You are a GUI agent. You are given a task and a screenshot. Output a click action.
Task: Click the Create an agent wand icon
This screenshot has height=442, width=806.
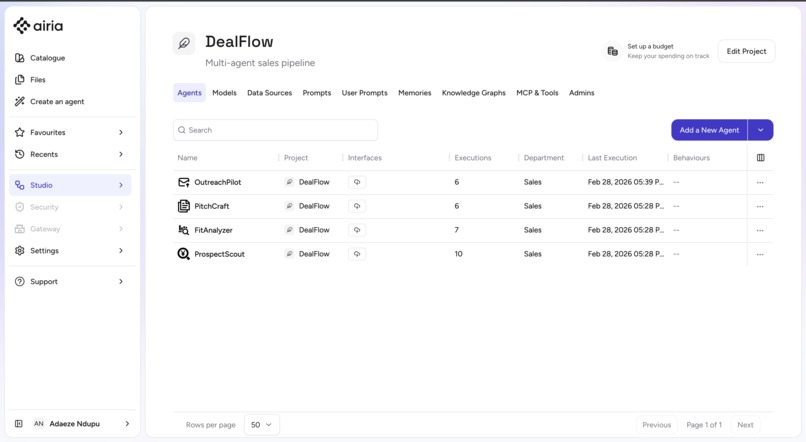pos(20,101)
